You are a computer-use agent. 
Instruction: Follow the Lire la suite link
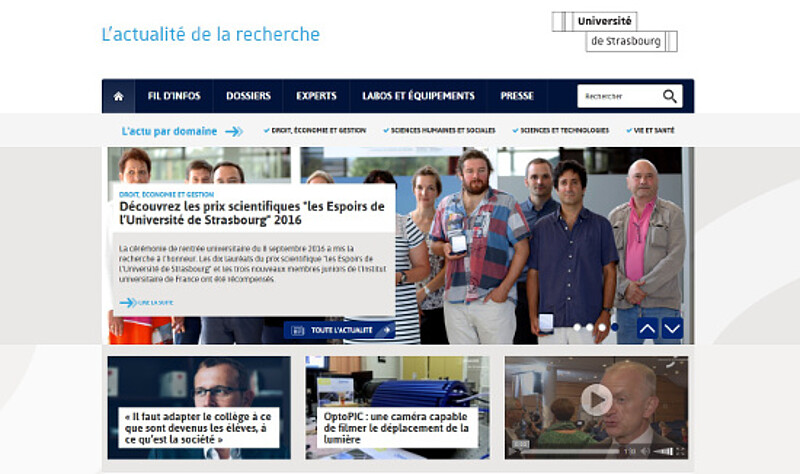tap(146, 303)
